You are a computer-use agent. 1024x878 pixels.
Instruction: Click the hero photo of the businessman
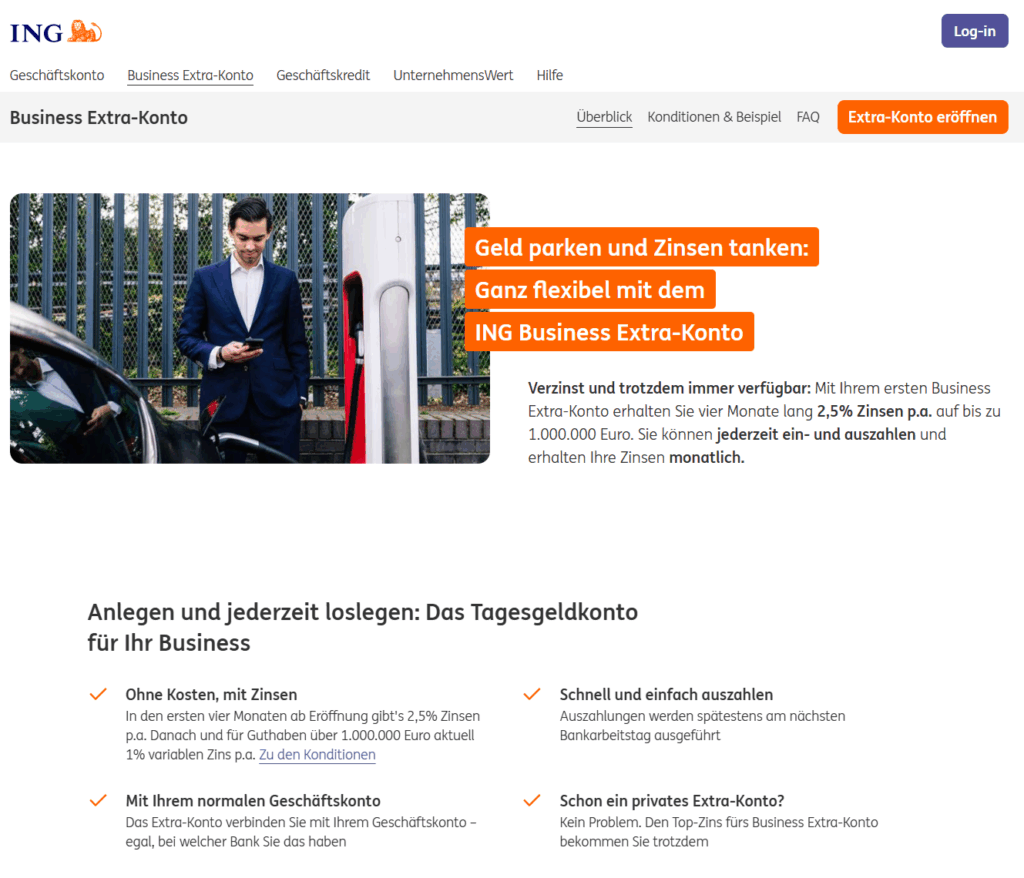(249, 328)
